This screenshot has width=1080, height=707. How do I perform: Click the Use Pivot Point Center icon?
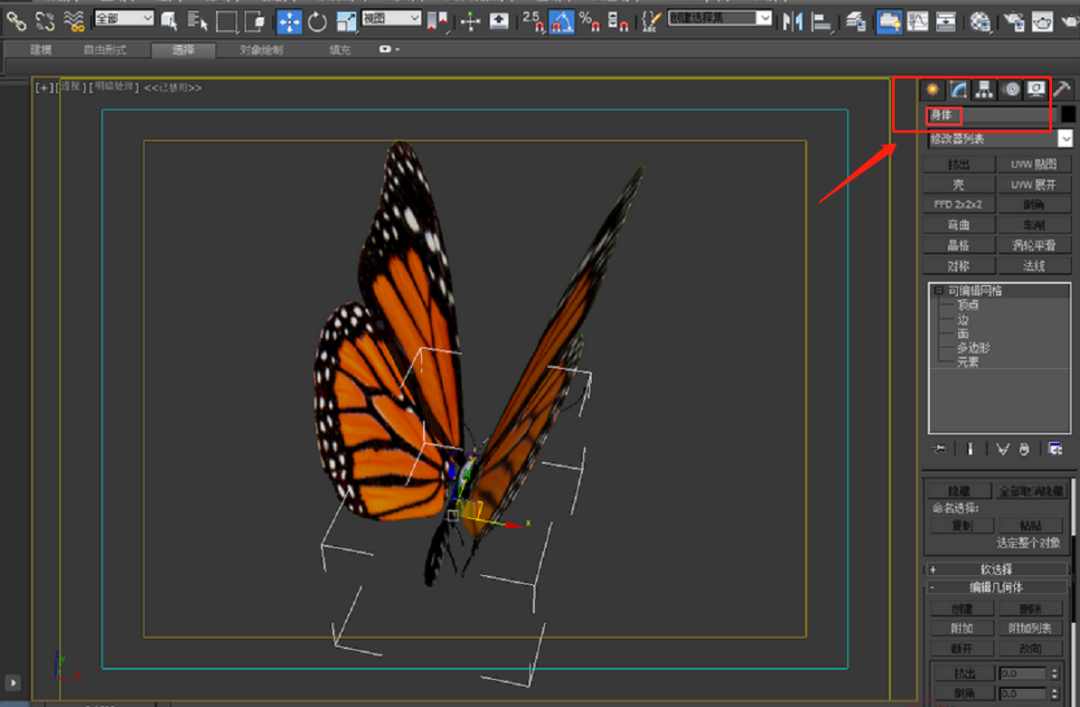click(x=437, y=21)
